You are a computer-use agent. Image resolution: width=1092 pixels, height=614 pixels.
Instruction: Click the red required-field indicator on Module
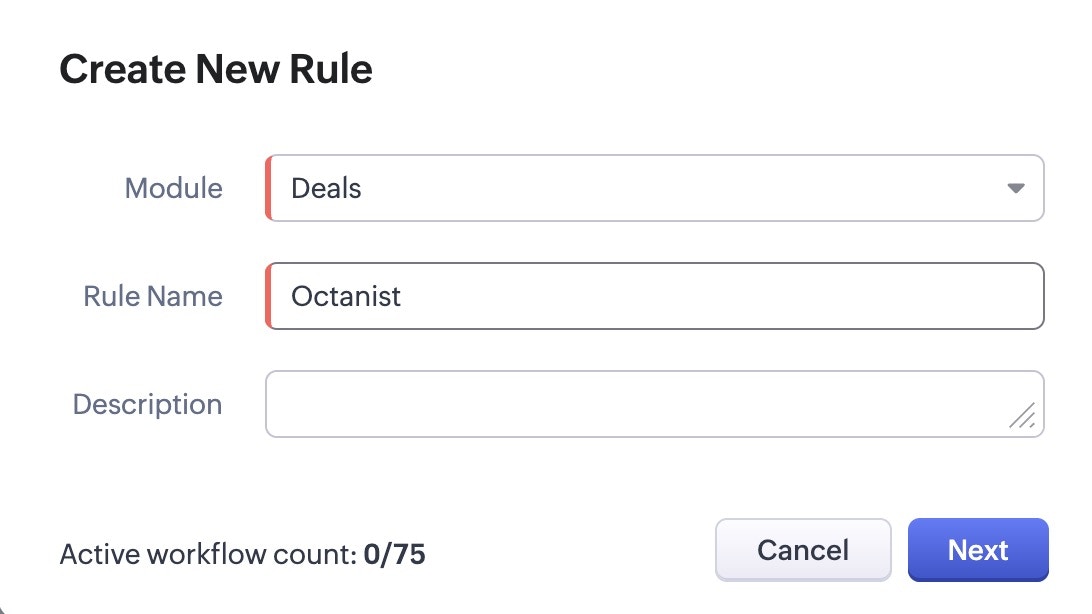(x=269, y=188)
